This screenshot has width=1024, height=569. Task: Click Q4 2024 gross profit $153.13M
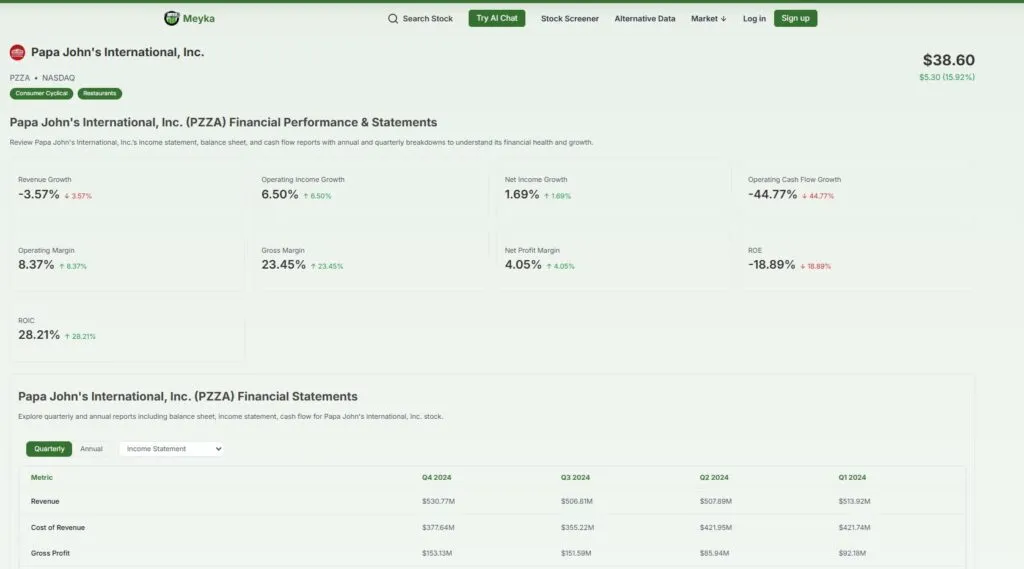pos(437,553)
